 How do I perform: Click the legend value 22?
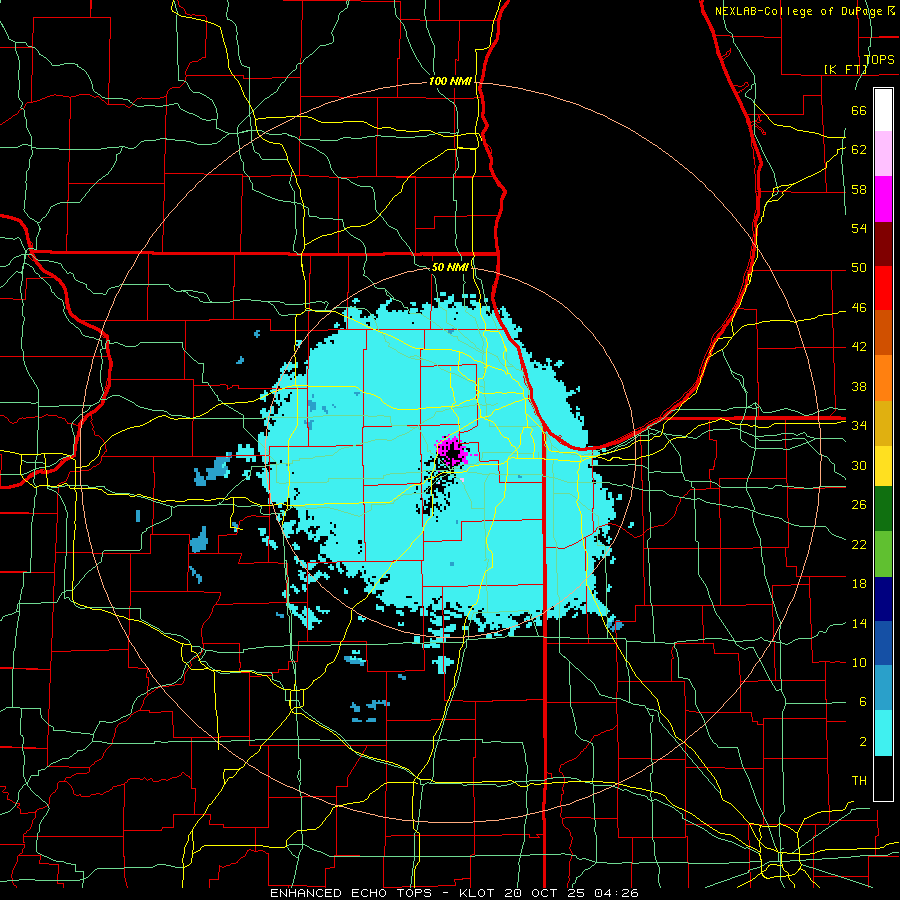[859, 544]
